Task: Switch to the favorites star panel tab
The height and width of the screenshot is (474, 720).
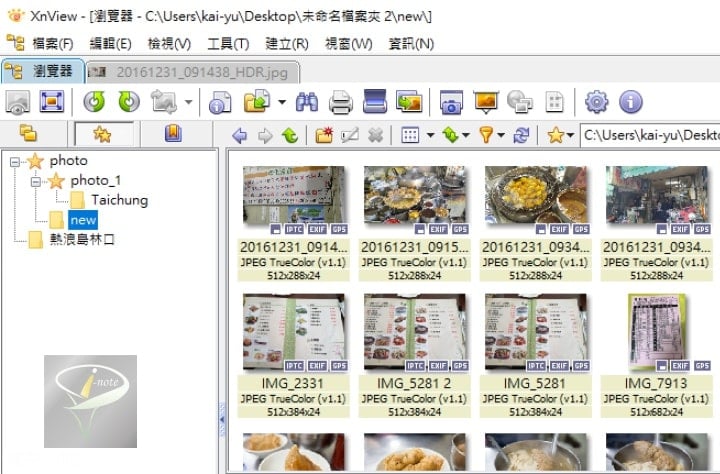Action: tap(103, 134)
